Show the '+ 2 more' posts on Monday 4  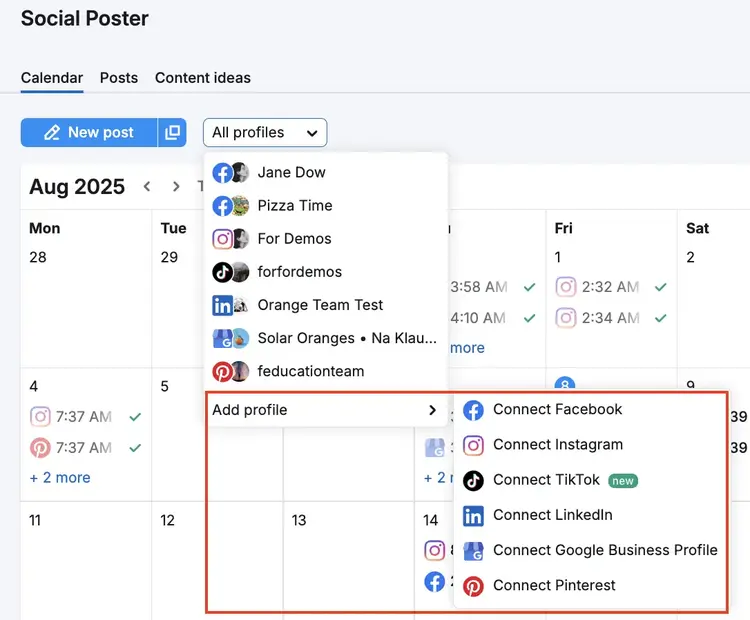60,477
